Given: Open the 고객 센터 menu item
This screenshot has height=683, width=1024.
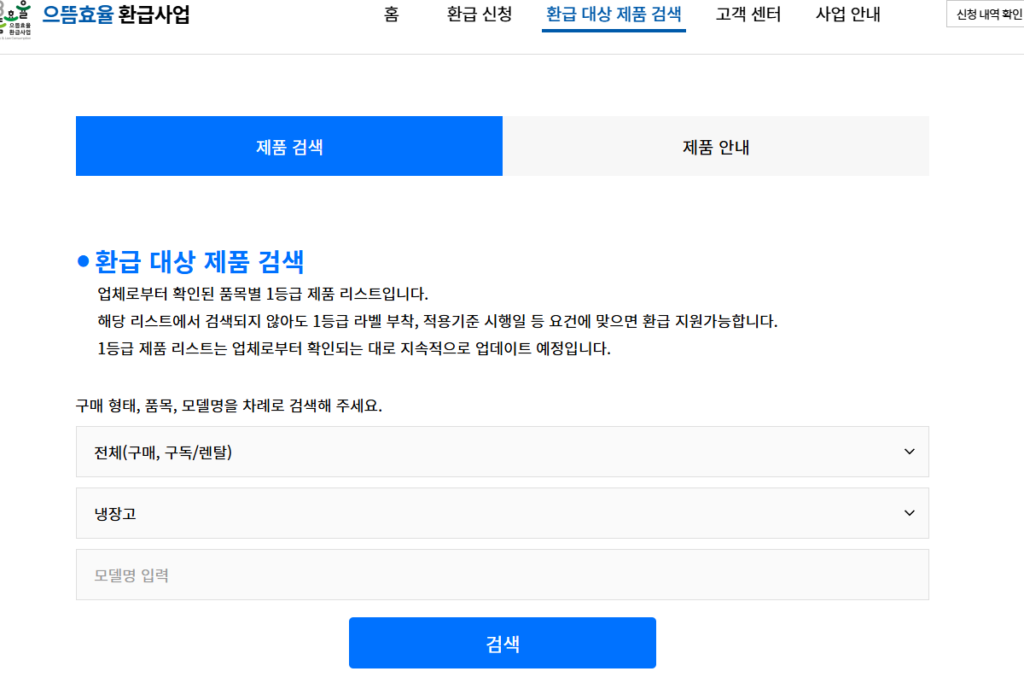Looking at the screenshot, I should click(x=747, y=14).
